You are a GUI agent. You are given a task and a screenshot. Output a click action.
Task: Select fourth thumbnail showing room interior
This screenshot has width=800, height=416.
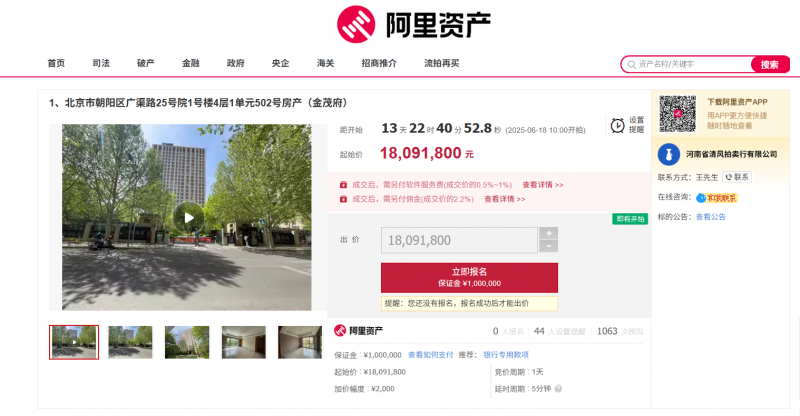pos(243,342)
